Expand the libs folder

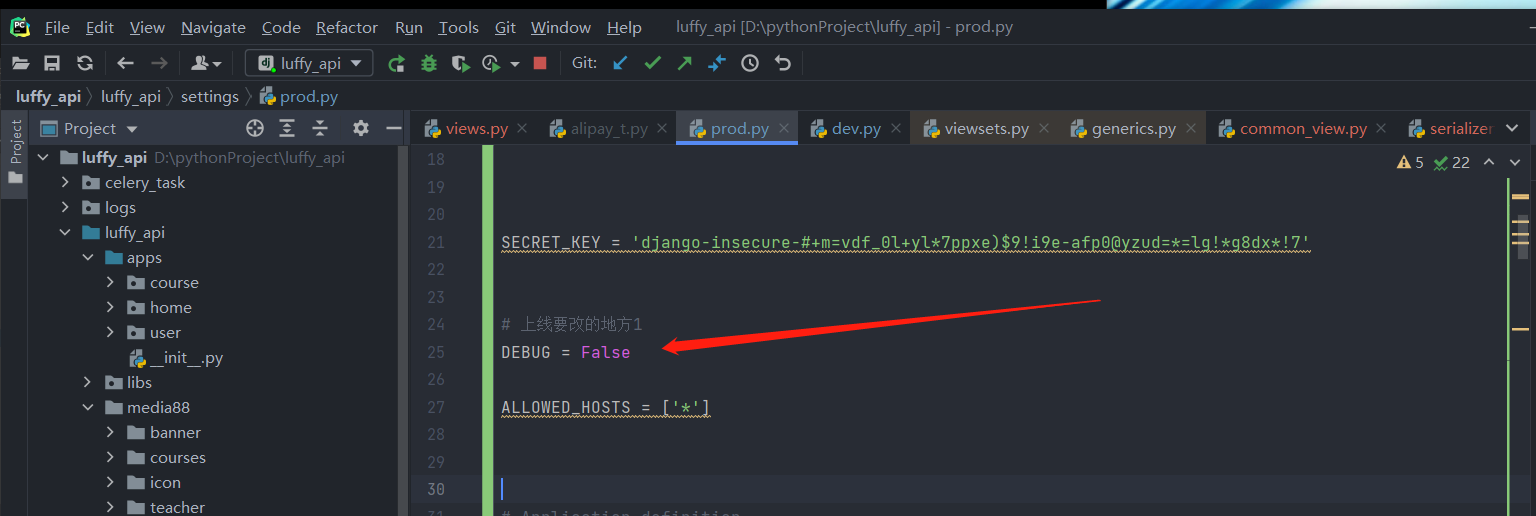point(87,383)
